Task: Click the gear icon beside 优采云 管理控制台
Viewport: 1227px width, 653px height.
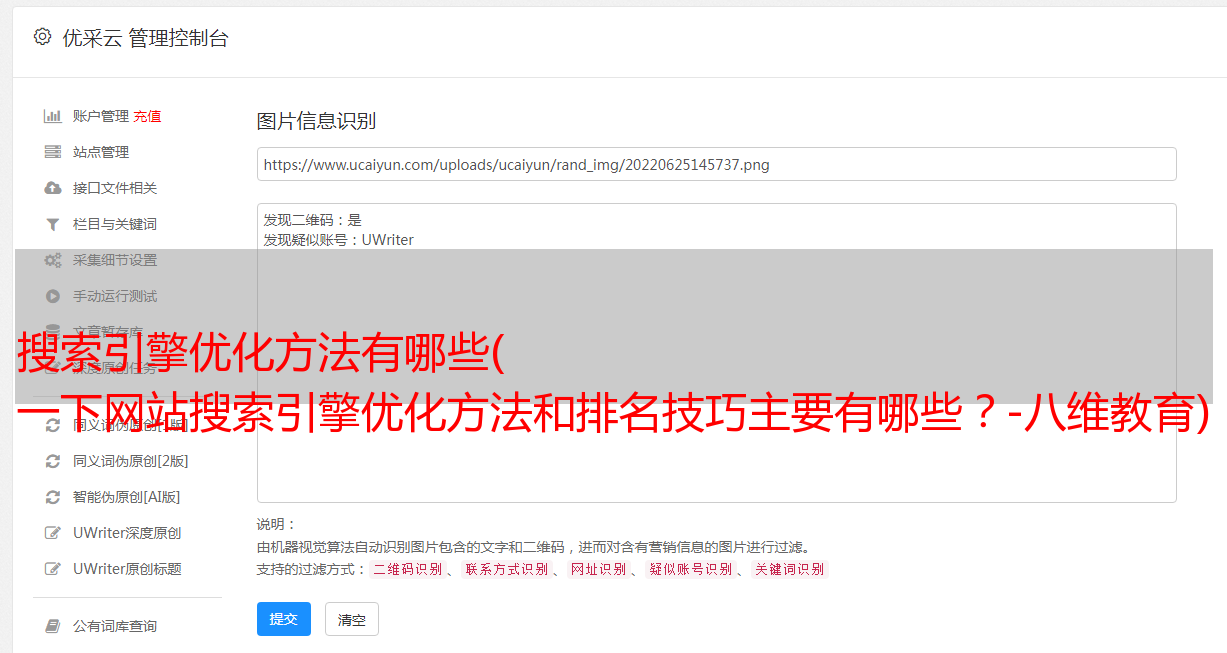Action: tap(42, 38)
